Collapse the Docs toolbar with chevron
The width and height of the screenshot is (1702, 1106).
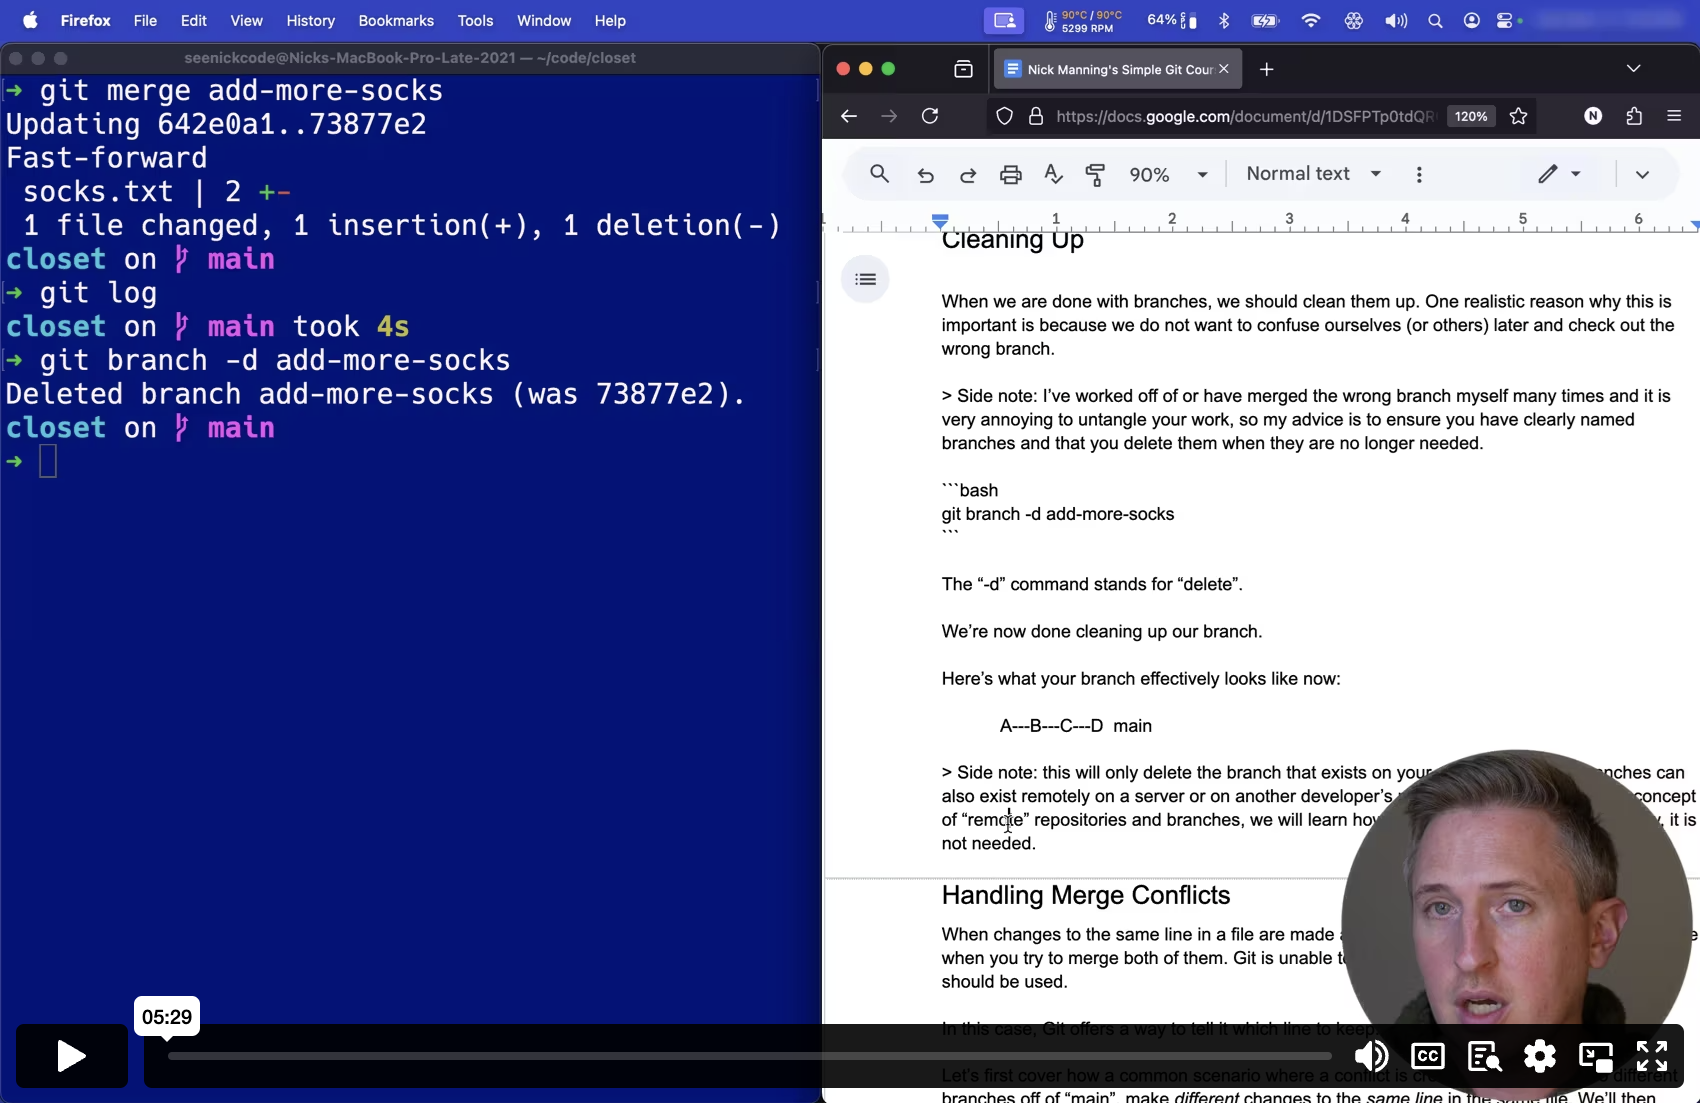(x=1642, y=174)
